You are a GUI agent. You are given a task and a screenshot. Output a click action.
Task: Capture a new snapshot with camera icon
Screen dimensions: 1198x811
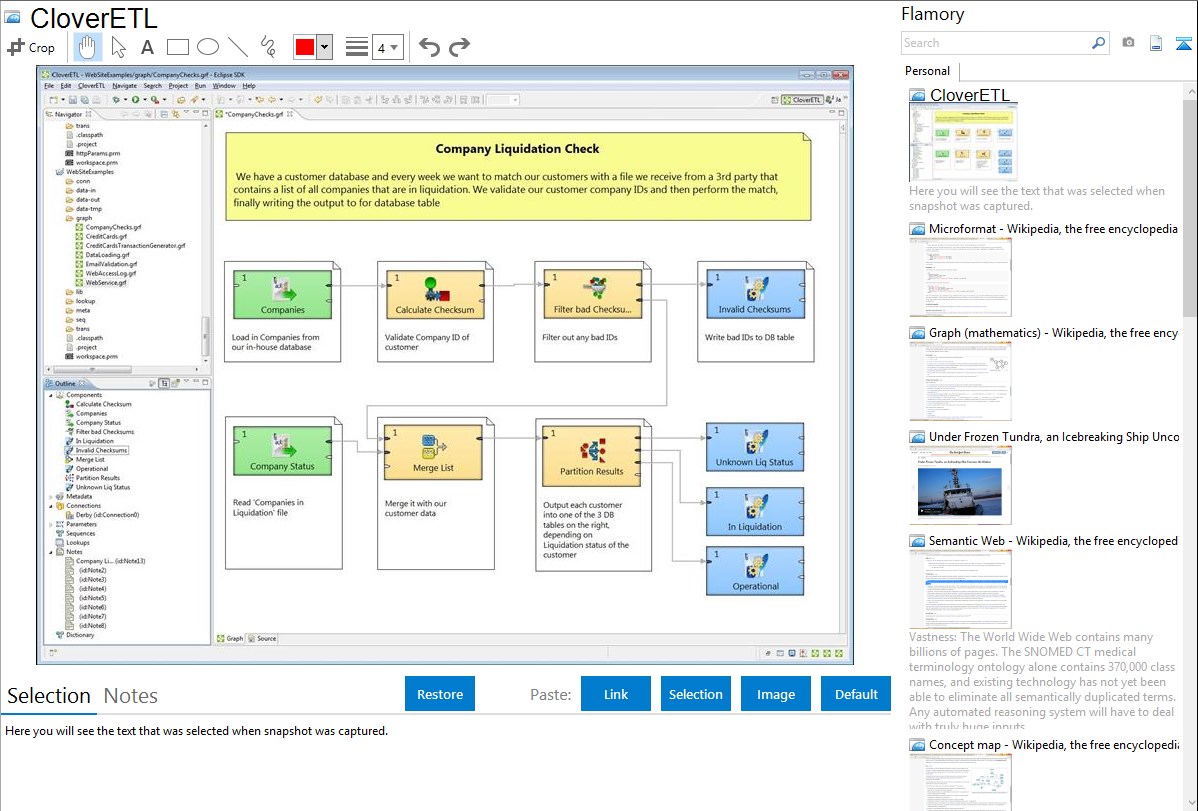1128,43
